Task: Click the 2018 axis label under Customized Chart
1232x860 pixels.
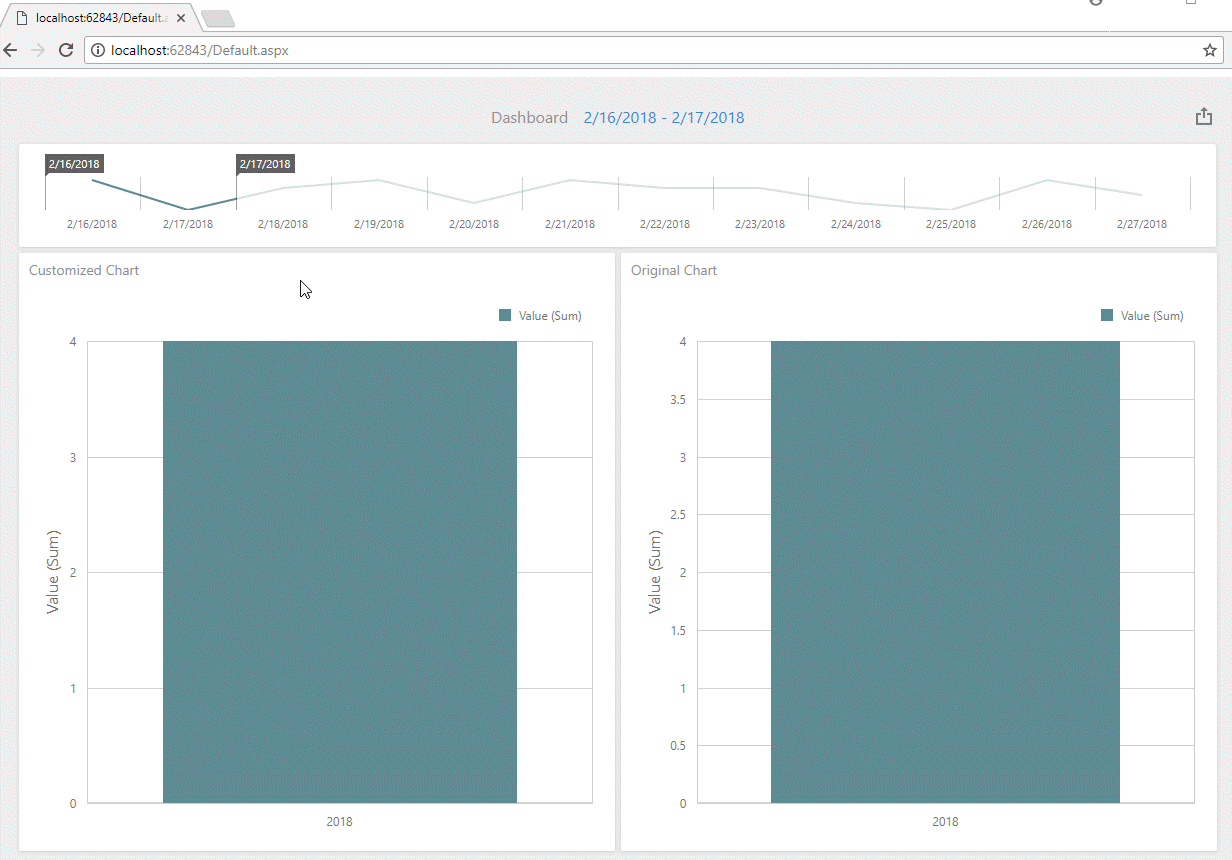Action: pyautogui.click(x=340, y=822)
